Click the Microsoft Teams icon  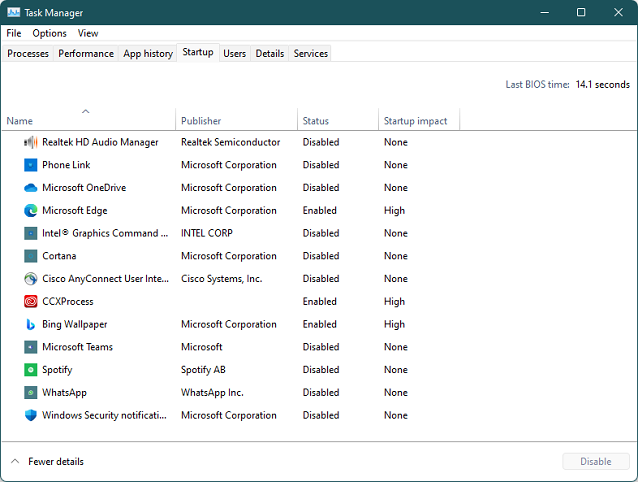point(31,347)
